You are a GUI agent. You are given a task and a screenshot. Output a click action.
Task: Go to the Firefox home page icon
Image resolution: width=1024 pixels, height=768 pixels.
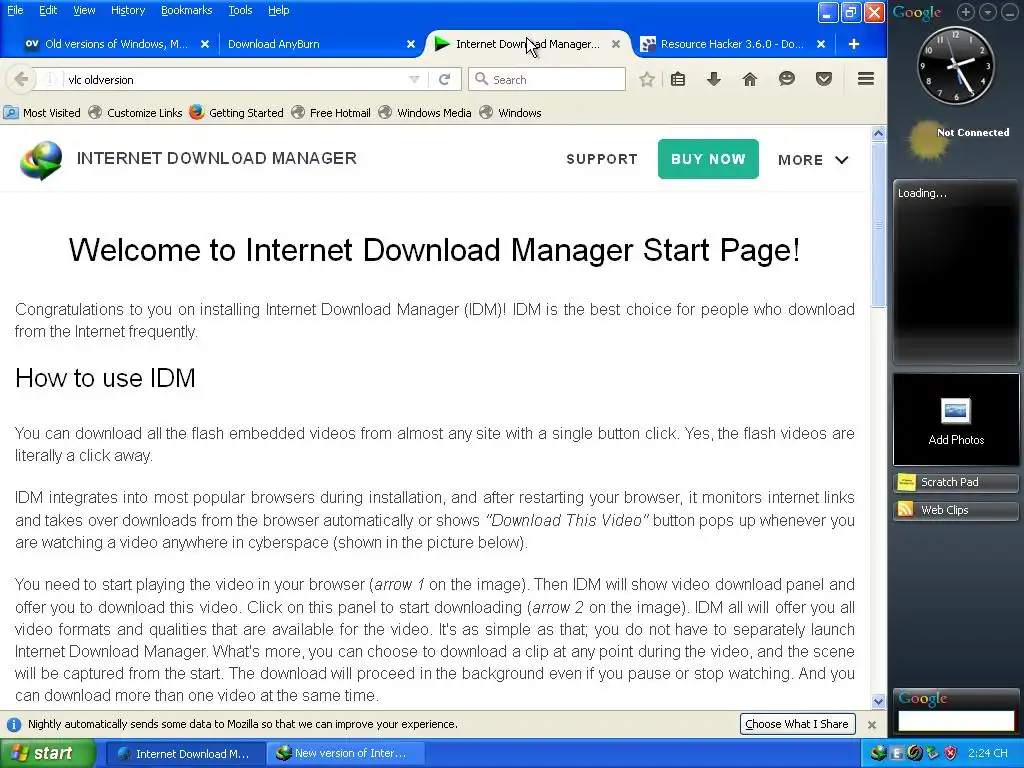pyautogui.click(x=750, y=80)
